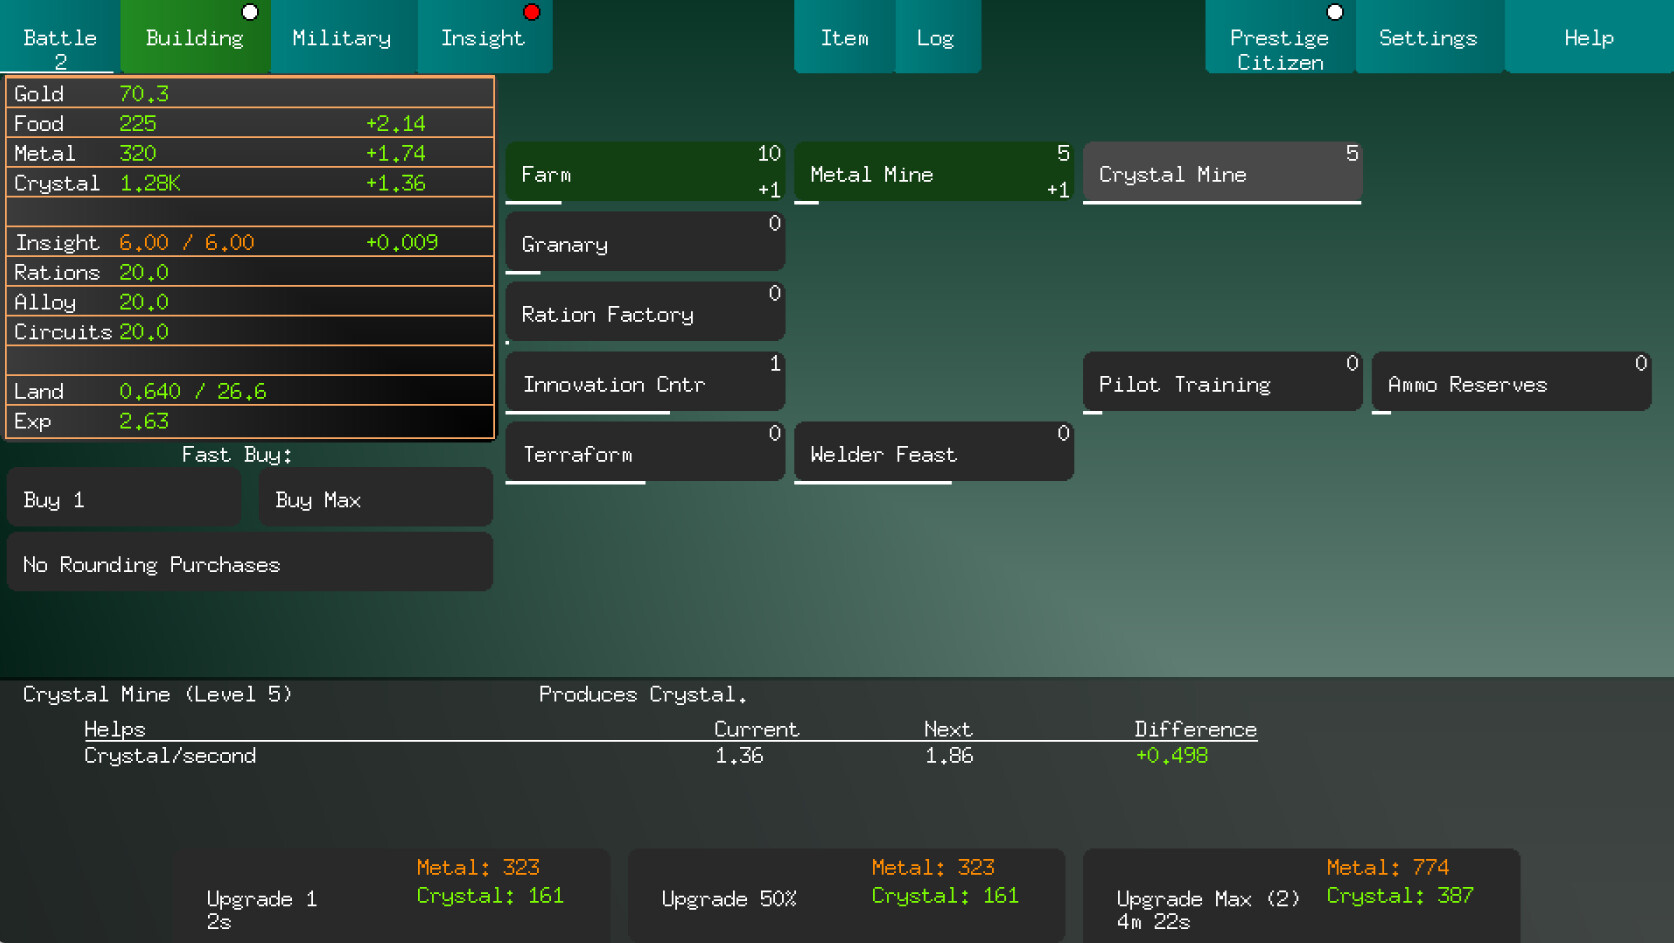Image resolution: width=1674 pixels, height=943 pixels.
Task: Set fast buy to Buy 1
Action: (x=124, y=498)
